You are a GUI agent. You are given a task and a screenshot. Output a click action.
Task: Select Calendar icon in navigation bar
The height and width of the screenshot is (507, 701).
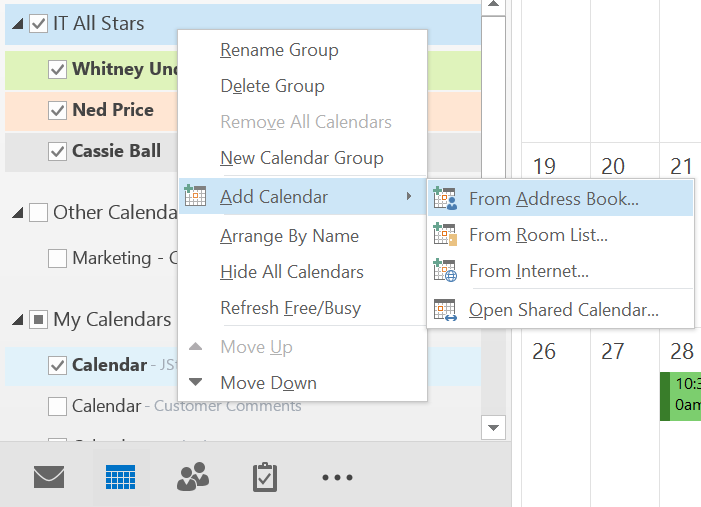(120, 477)
